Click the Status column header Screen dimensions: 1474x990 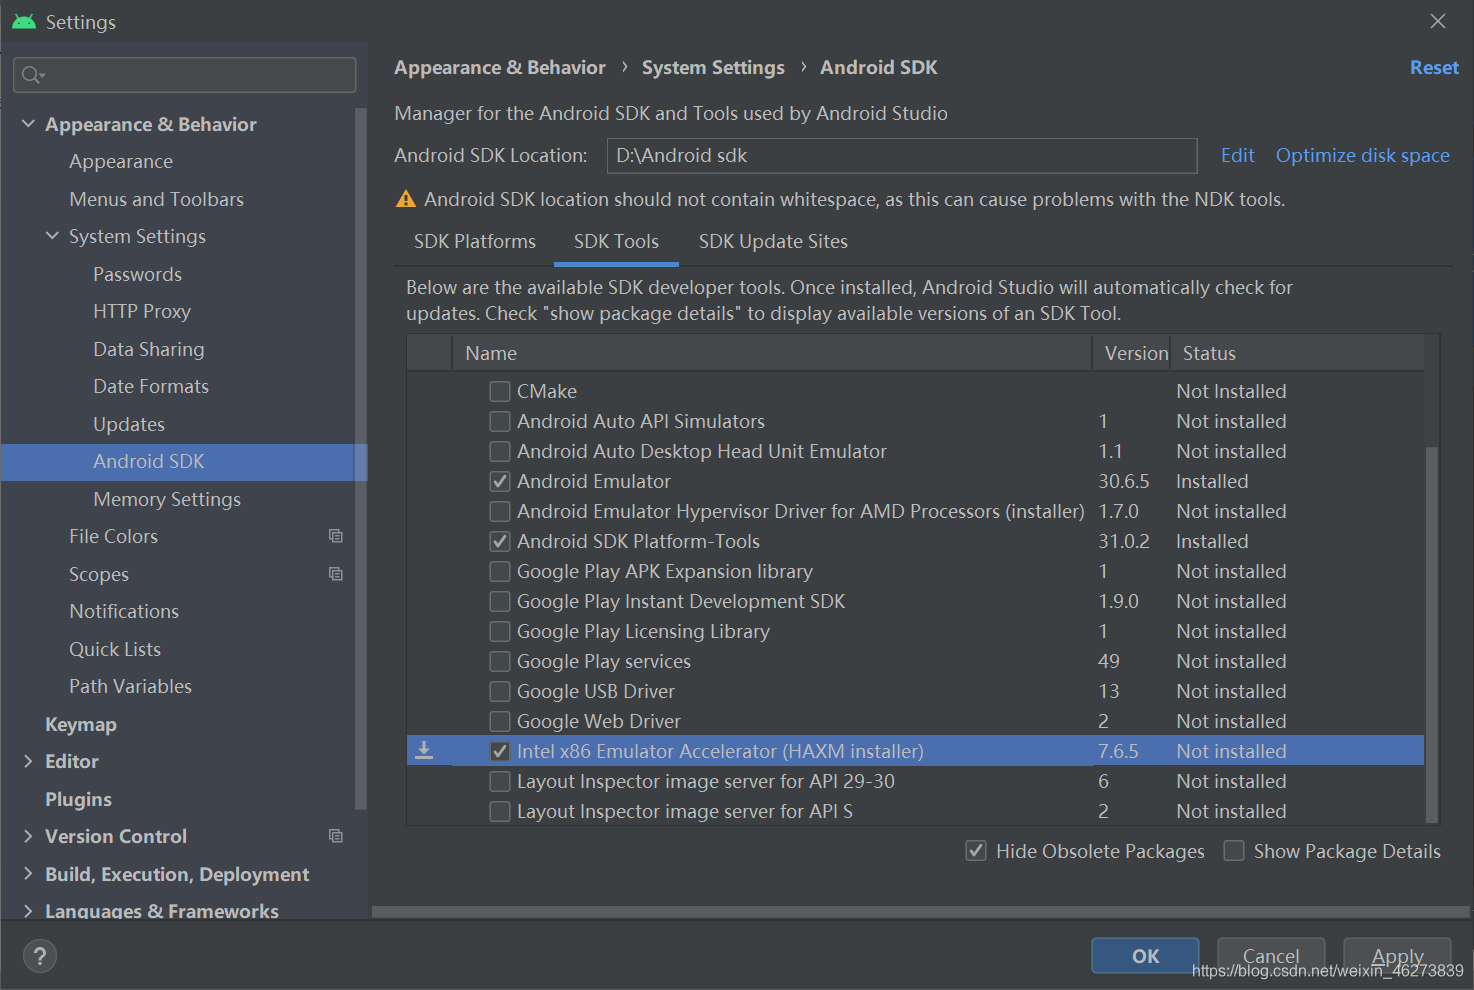1297,353
